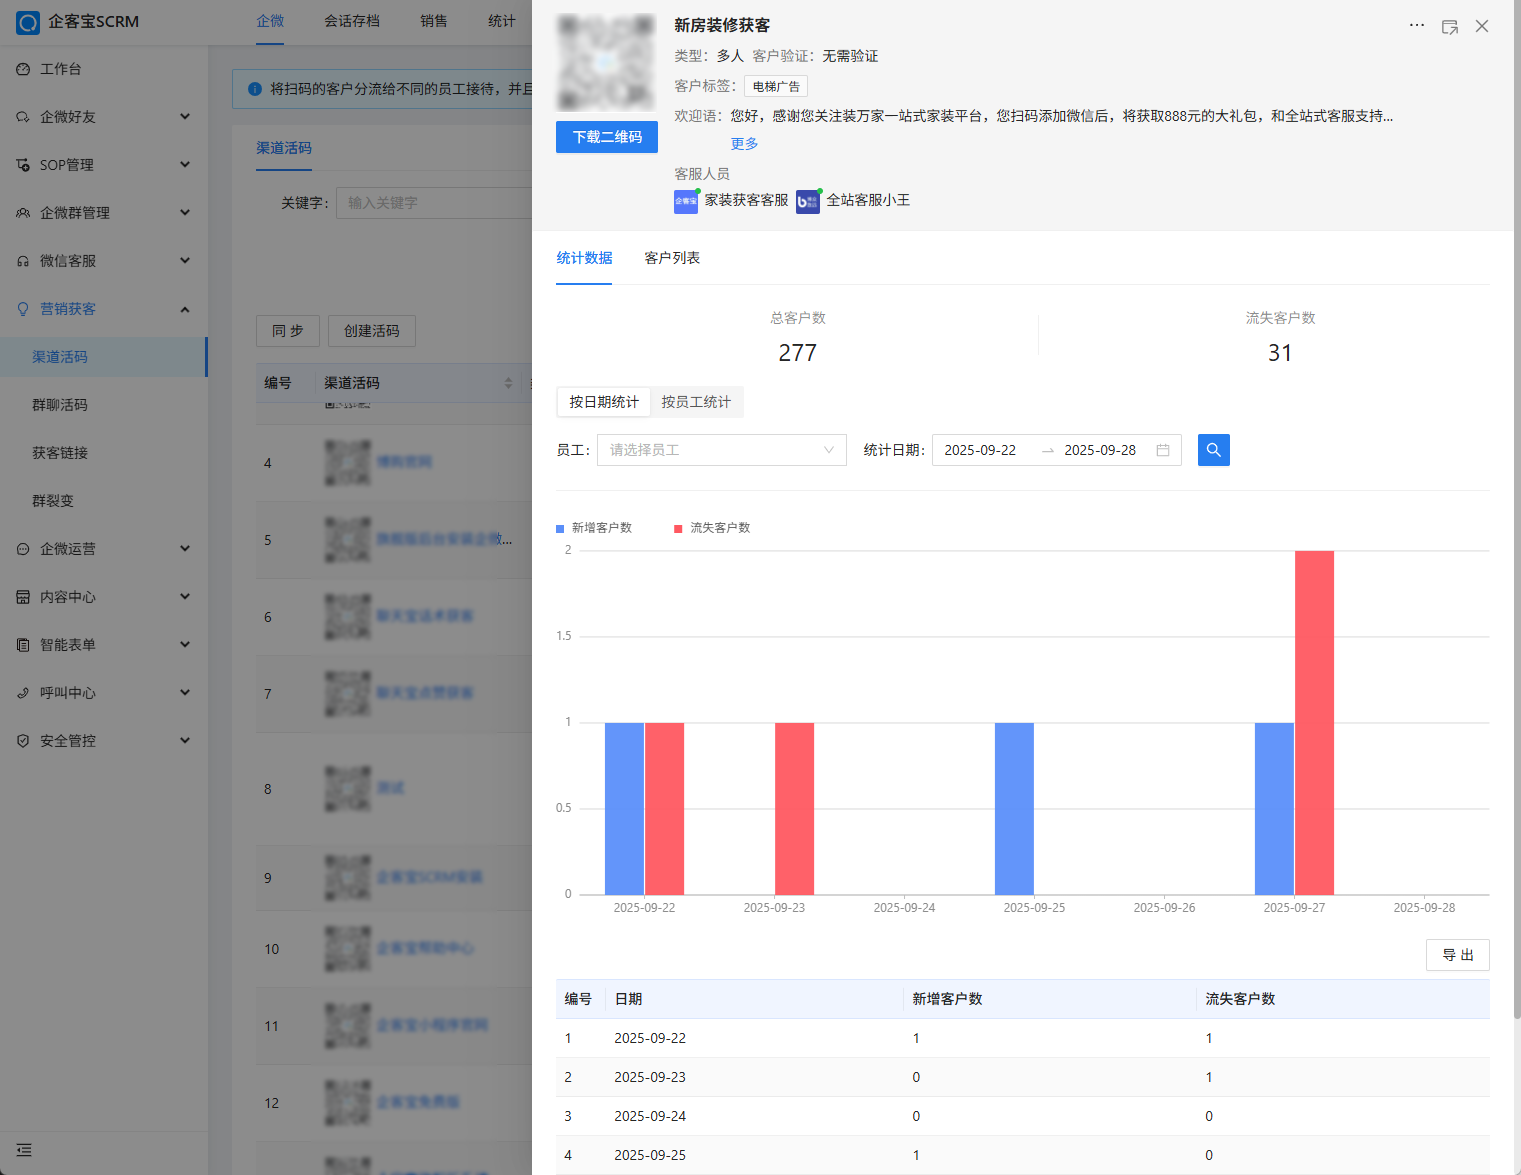Click the 2025-09-22 start date field
This screenshot has height=1175, width=1521.
[980, 450]
